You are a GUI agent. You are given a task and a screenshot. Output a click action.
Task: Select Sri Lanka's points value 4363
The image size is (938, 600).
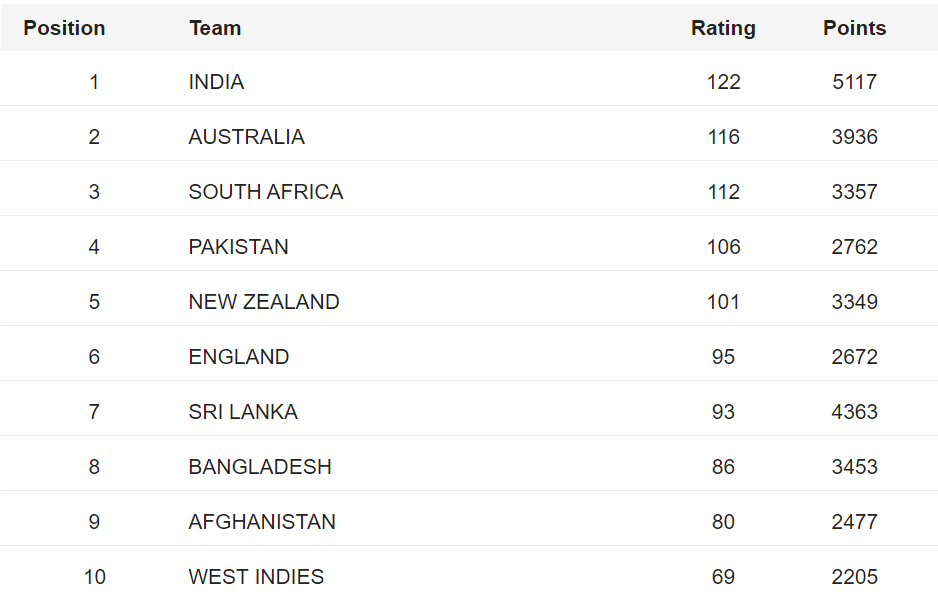(854, 412)
